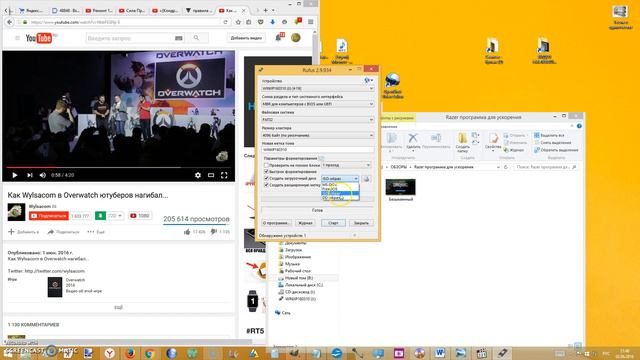Click the Share link under the video
This screenshot has width=640, height=360.
pos(63,232)
